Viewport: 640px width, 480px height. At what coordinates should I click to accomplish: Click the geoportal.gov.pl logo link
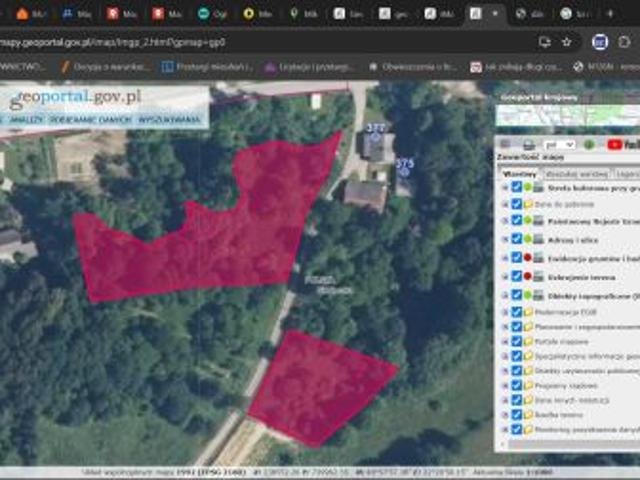(x=75, y=97)
